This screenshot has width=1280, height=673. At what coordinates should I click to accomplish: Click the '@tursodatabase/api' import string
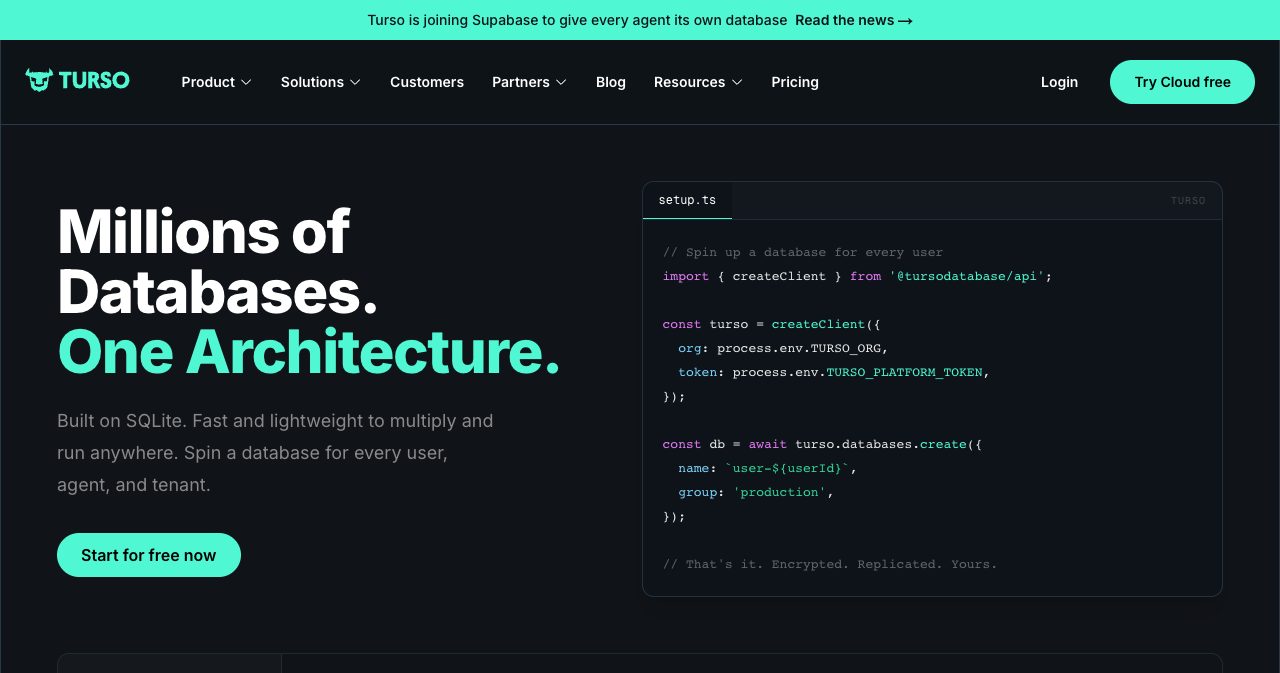tap(967, 276)
